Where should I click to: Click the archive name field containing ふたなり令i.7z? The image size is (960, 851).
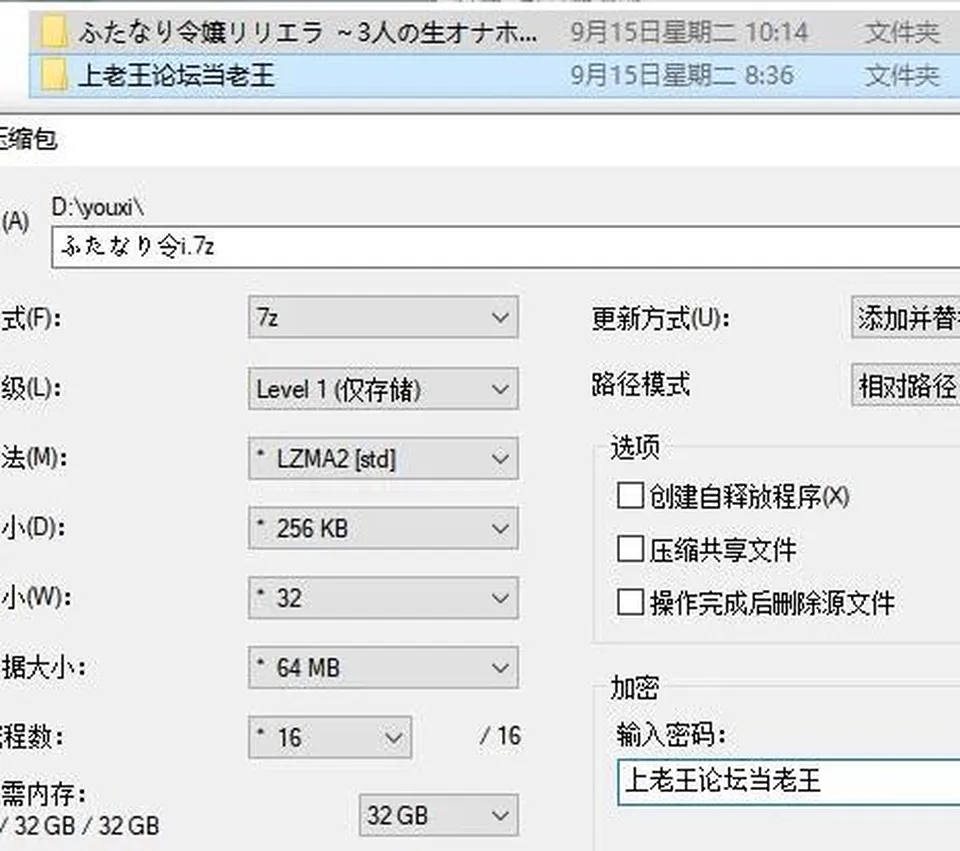click(x=506, y=247)
